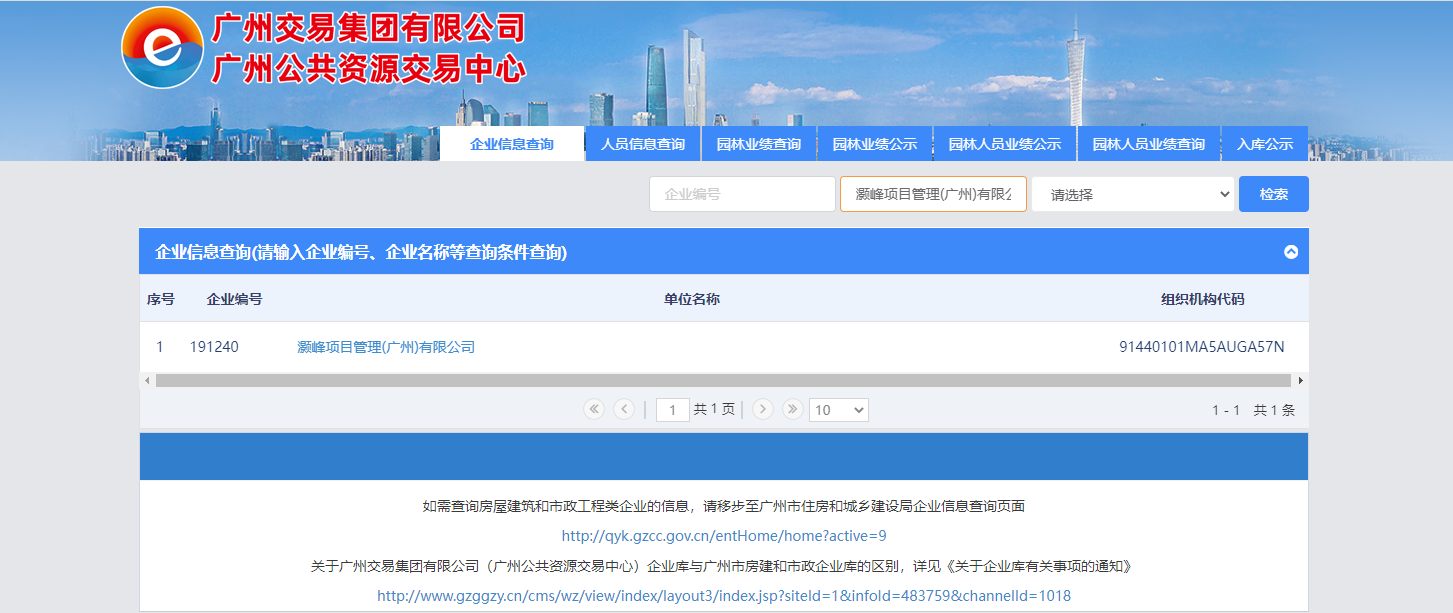Open the 入库公示 tab
The height and width of the screenshot is (613, 1453).
pyautogui.click(x=1264, y=144)
